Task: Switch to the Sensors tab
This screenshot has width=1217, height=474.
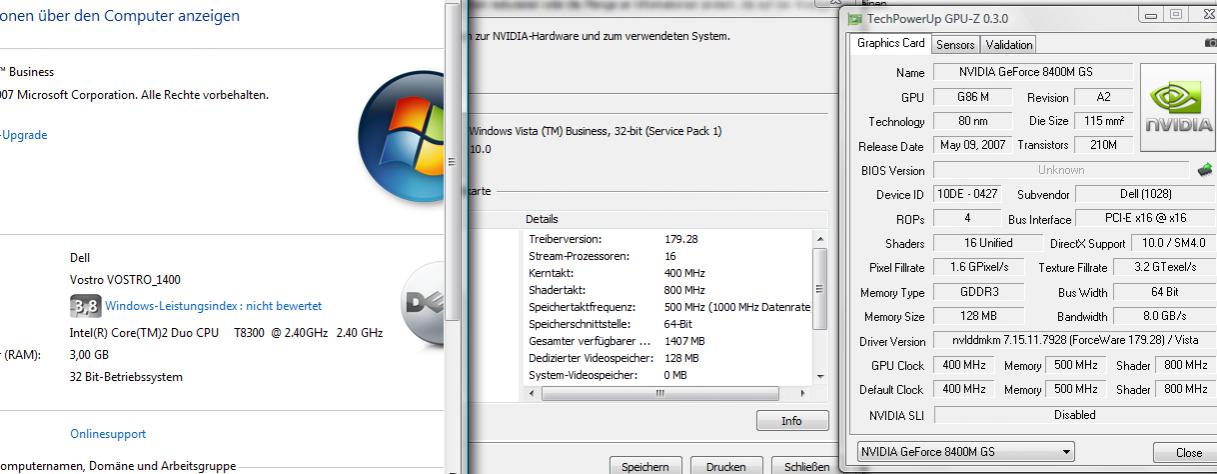Action: pos(955,44)
